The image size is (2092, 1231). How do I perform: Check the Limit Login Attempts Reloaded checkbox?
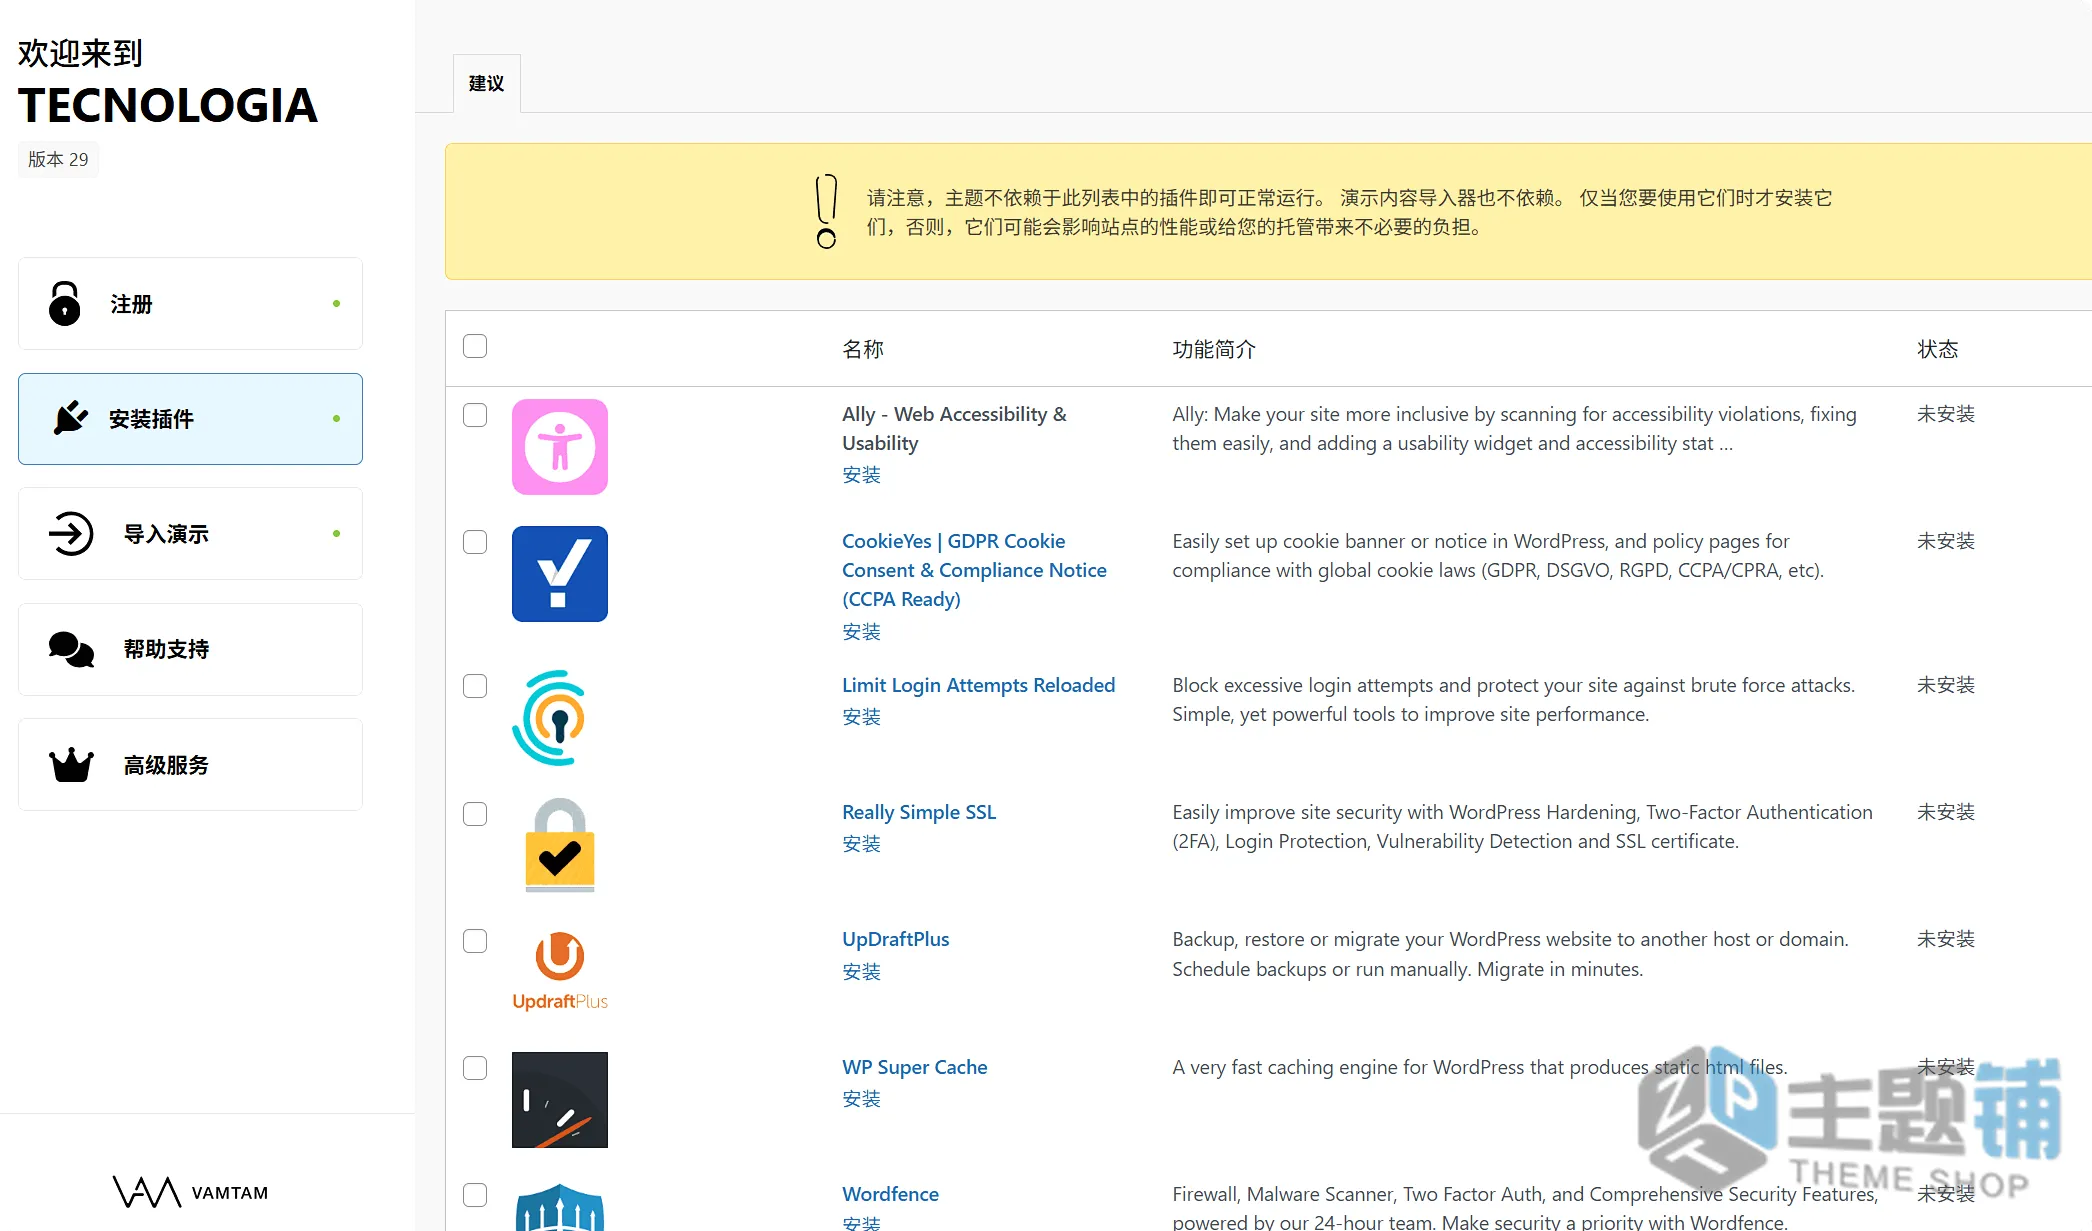coord(475,686)
